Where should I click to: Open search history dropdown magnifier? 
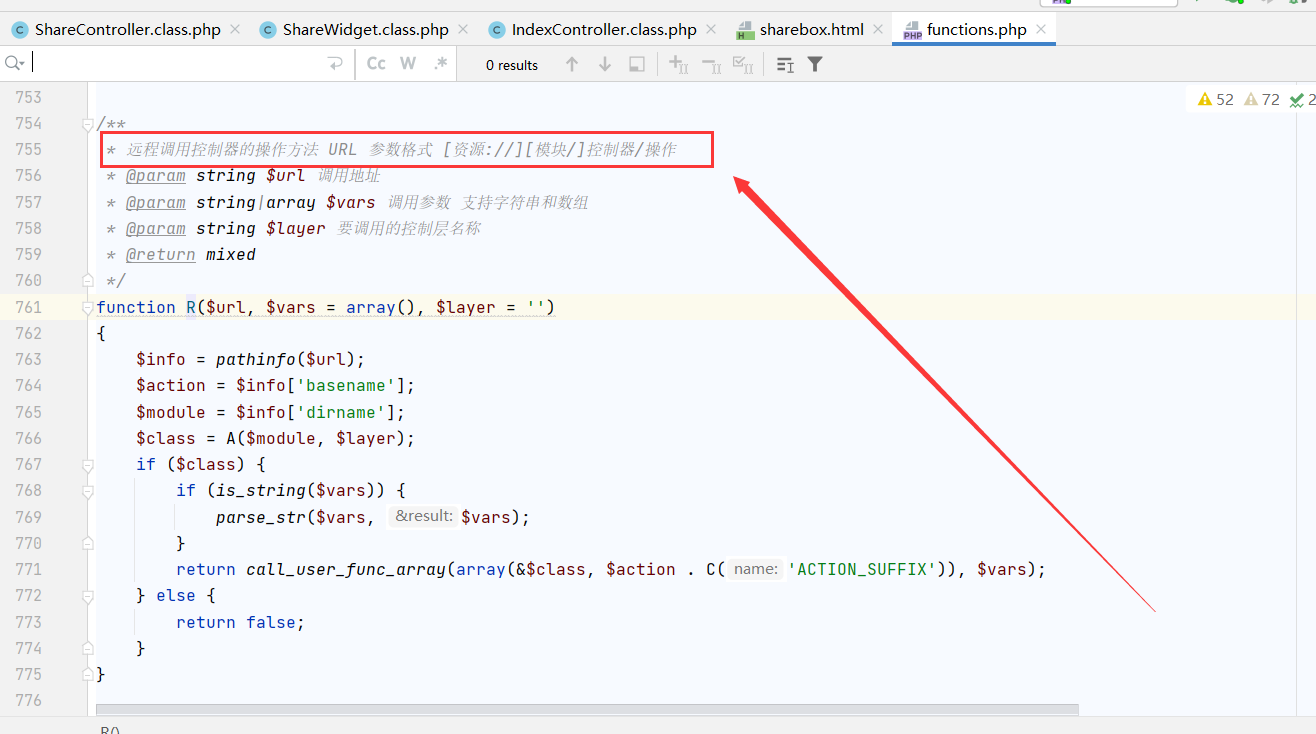(14, 64)
